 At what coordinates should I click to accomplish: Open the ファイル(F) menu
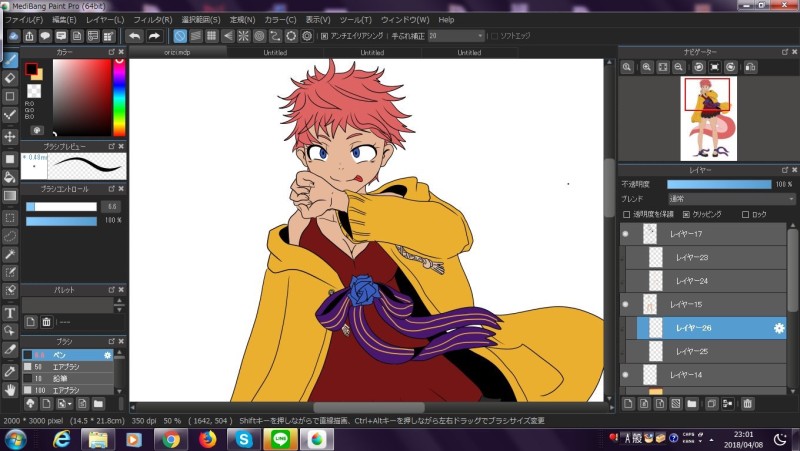24,19
